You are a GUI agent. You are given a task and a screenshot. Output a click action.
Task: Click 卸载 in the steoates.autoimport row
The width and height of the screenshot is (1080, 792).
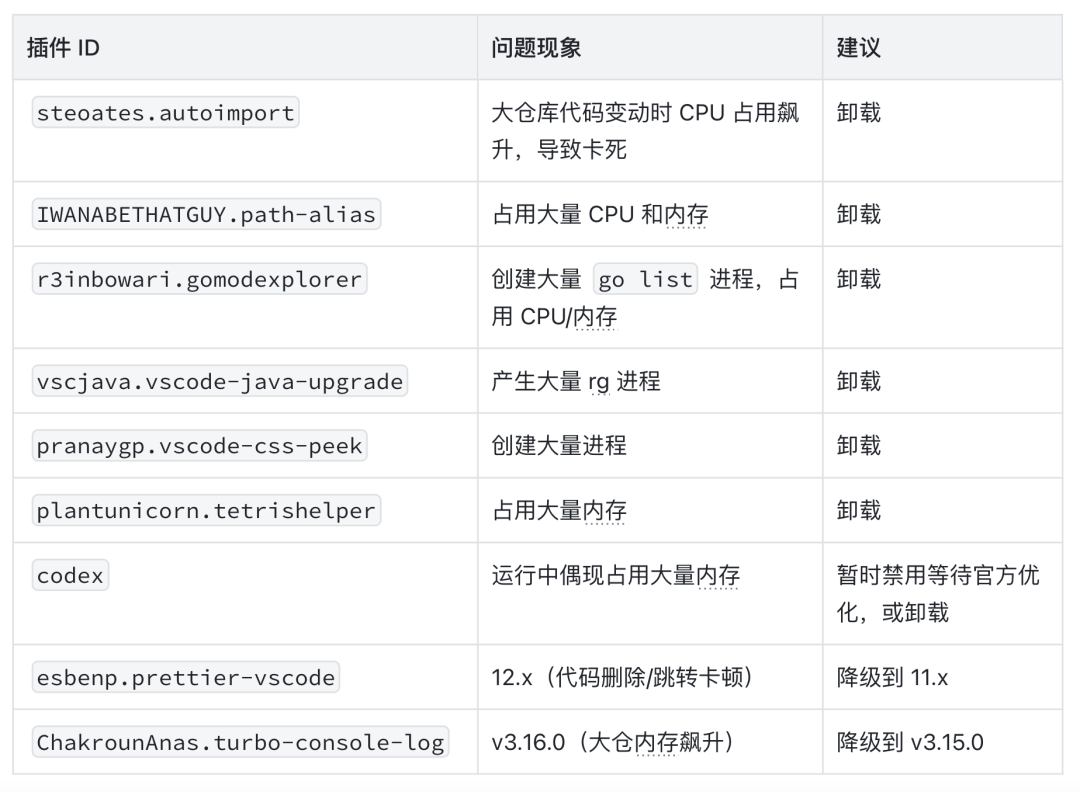pyautogui.click(x=859, y=112)
